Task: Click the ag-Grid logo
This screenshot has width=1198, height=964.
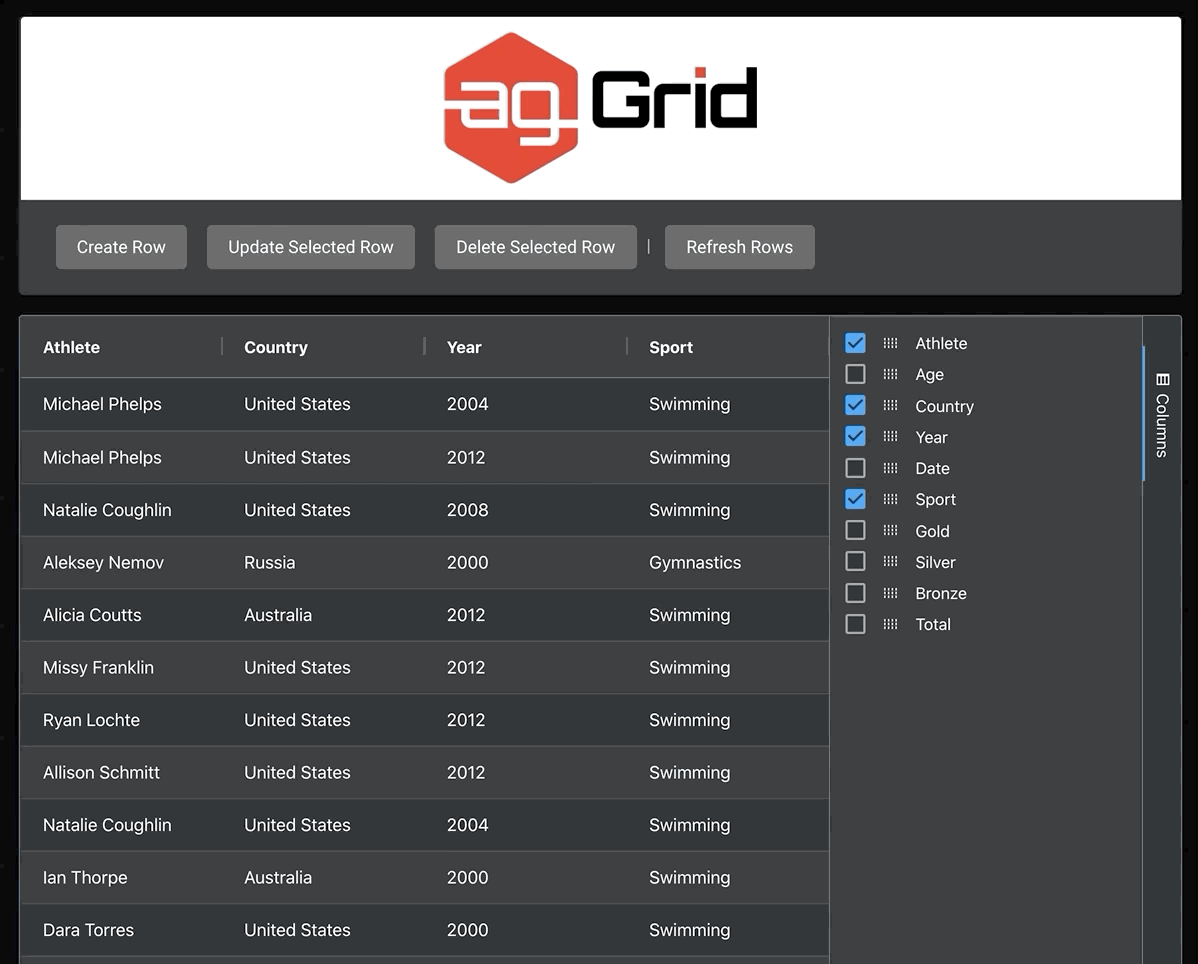Action: 601,108
